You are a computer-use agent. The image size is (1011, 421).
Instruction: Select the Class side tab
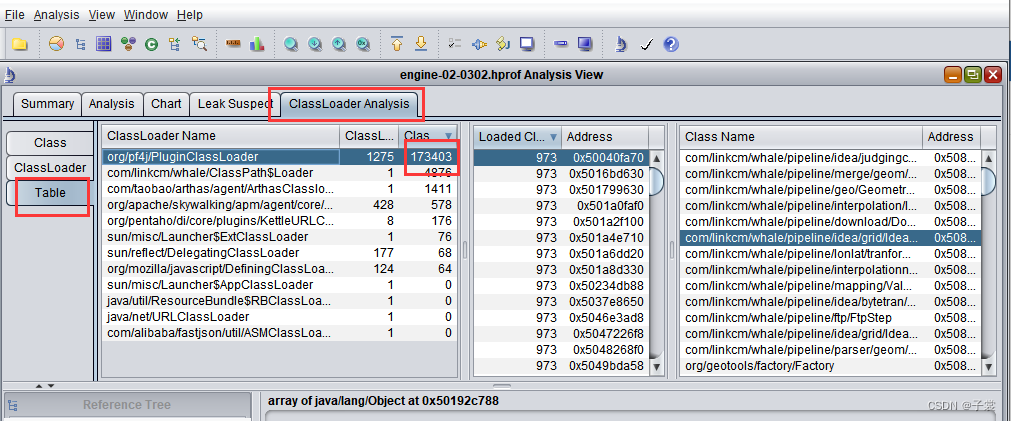coord(50,142)
